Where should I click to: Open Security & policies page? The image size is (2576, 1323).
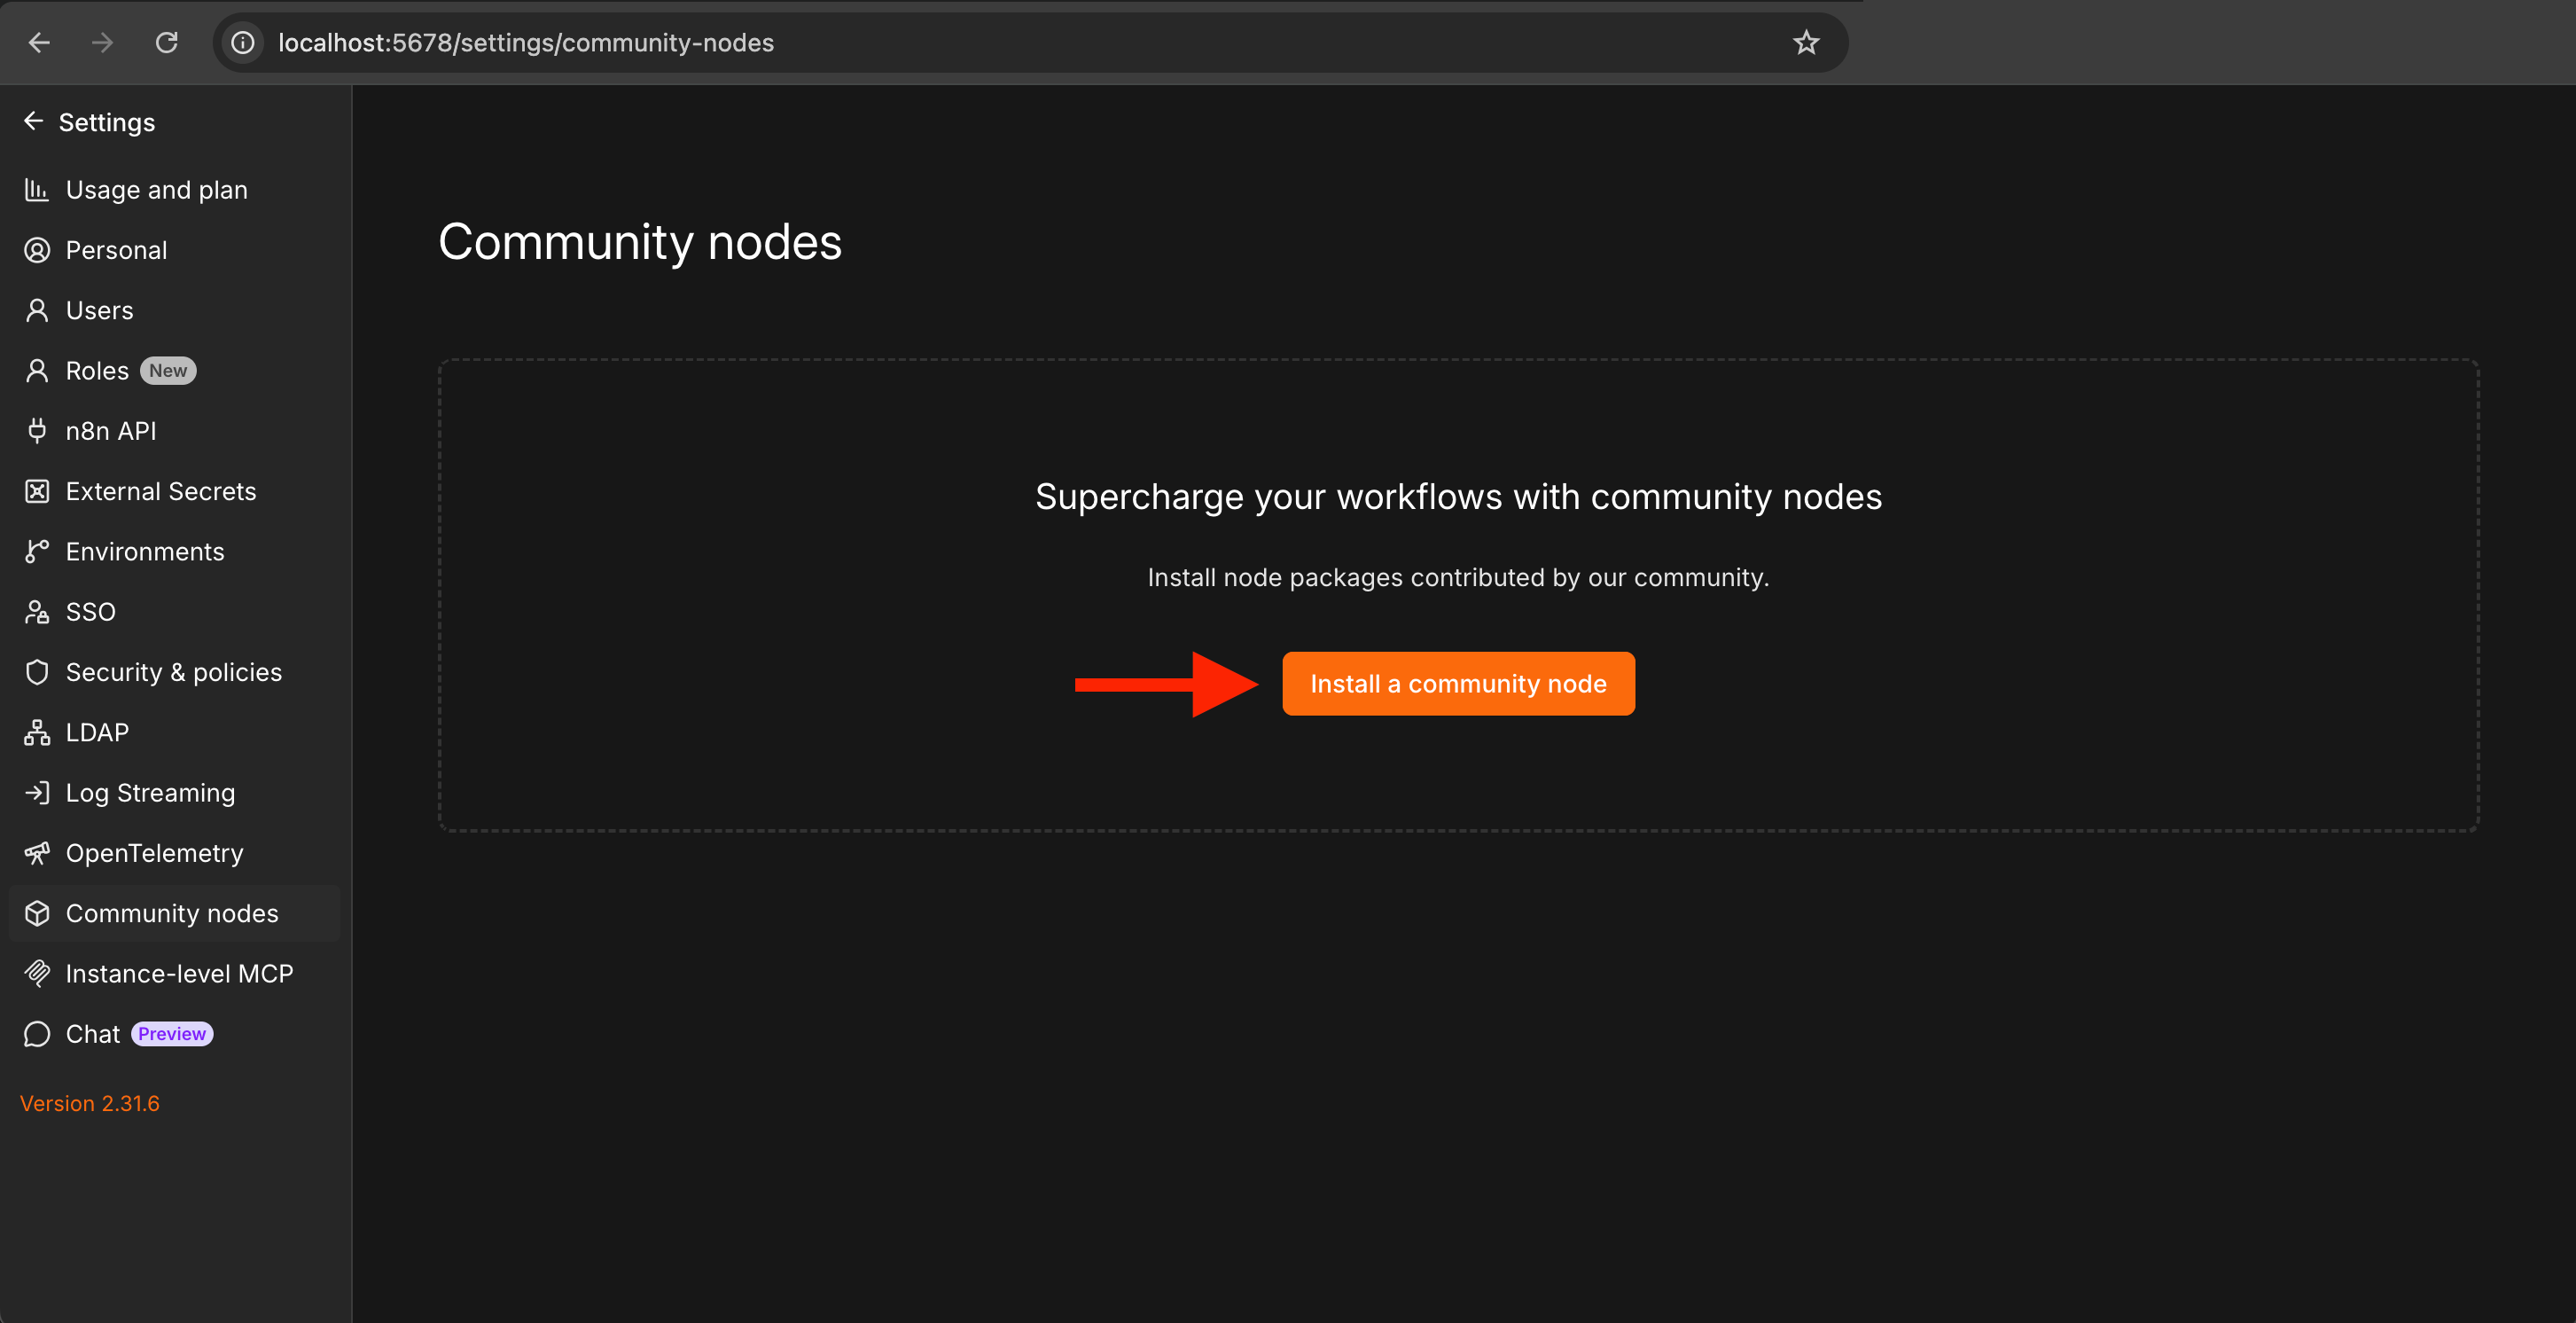175,672
